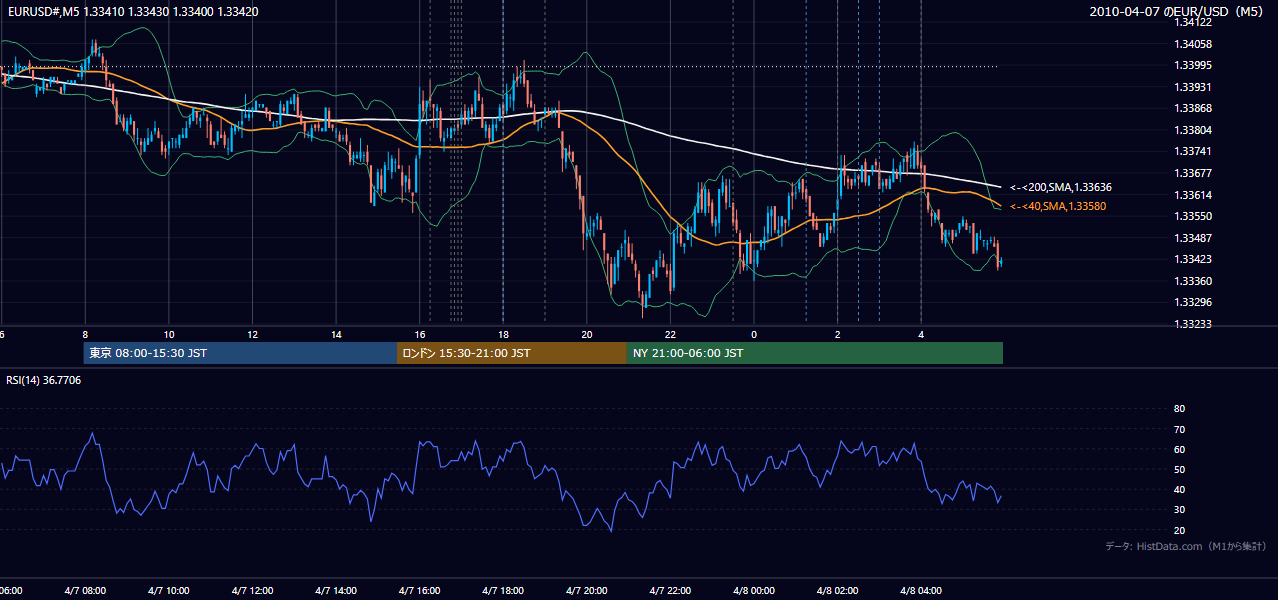
Task: Click hour tick 16 under price chart
Action: (x=420, y=334)
